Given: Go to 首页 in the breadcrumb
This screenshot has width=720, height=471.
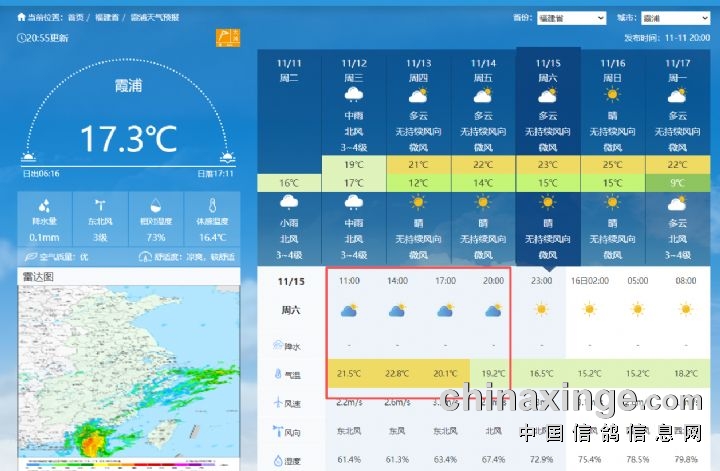Looking at the screenshot, I should tap(76, 18).
